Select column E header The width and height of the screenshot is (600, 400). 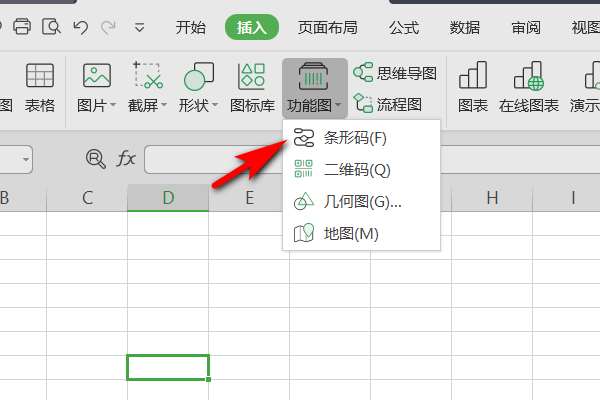249,198
